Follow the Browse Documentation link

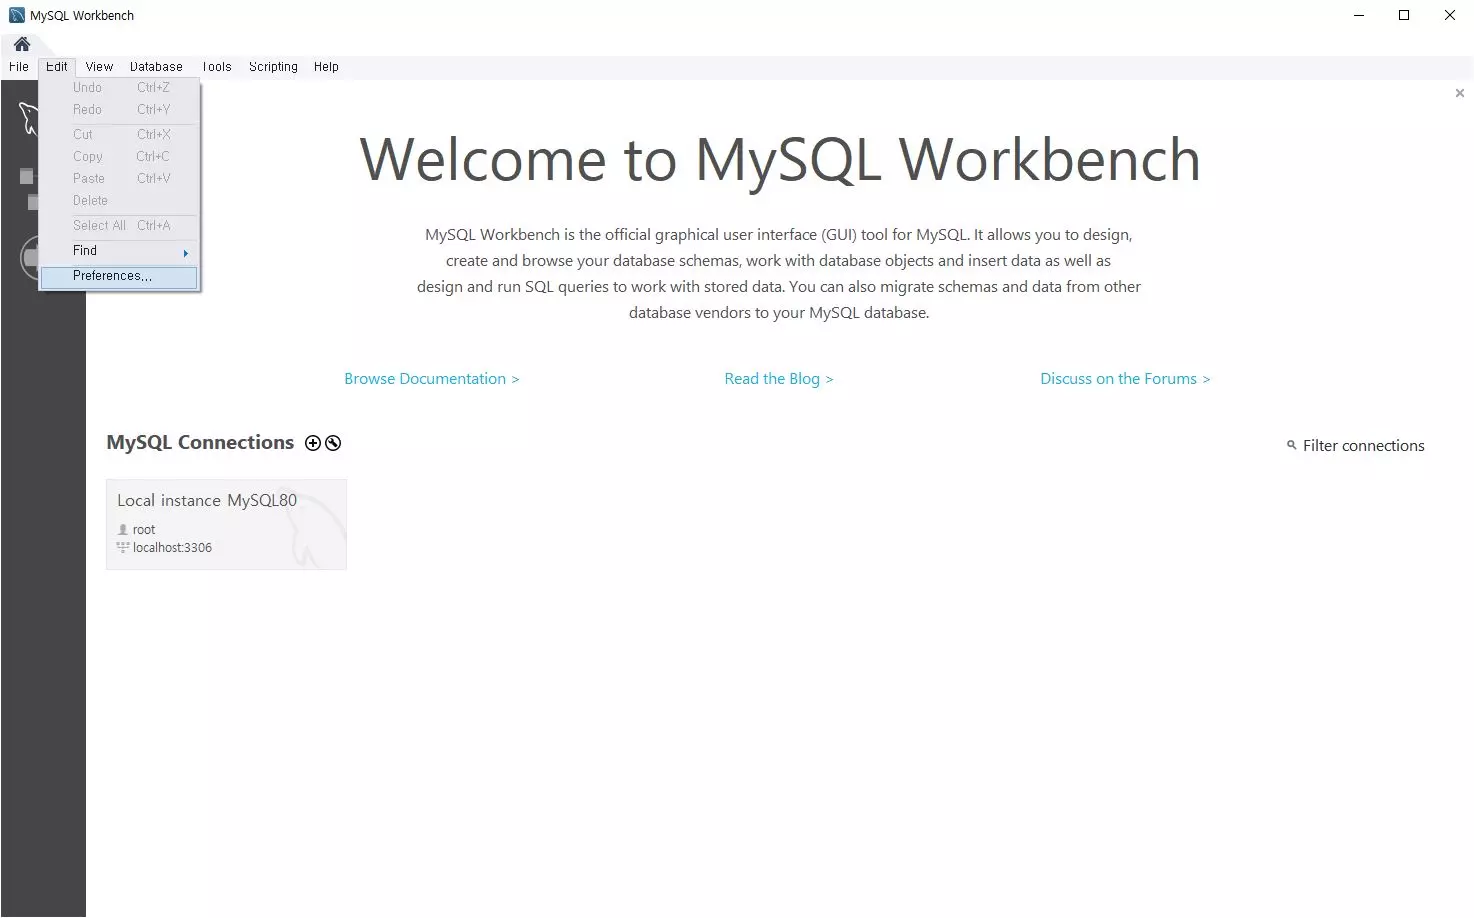point(431,379)
